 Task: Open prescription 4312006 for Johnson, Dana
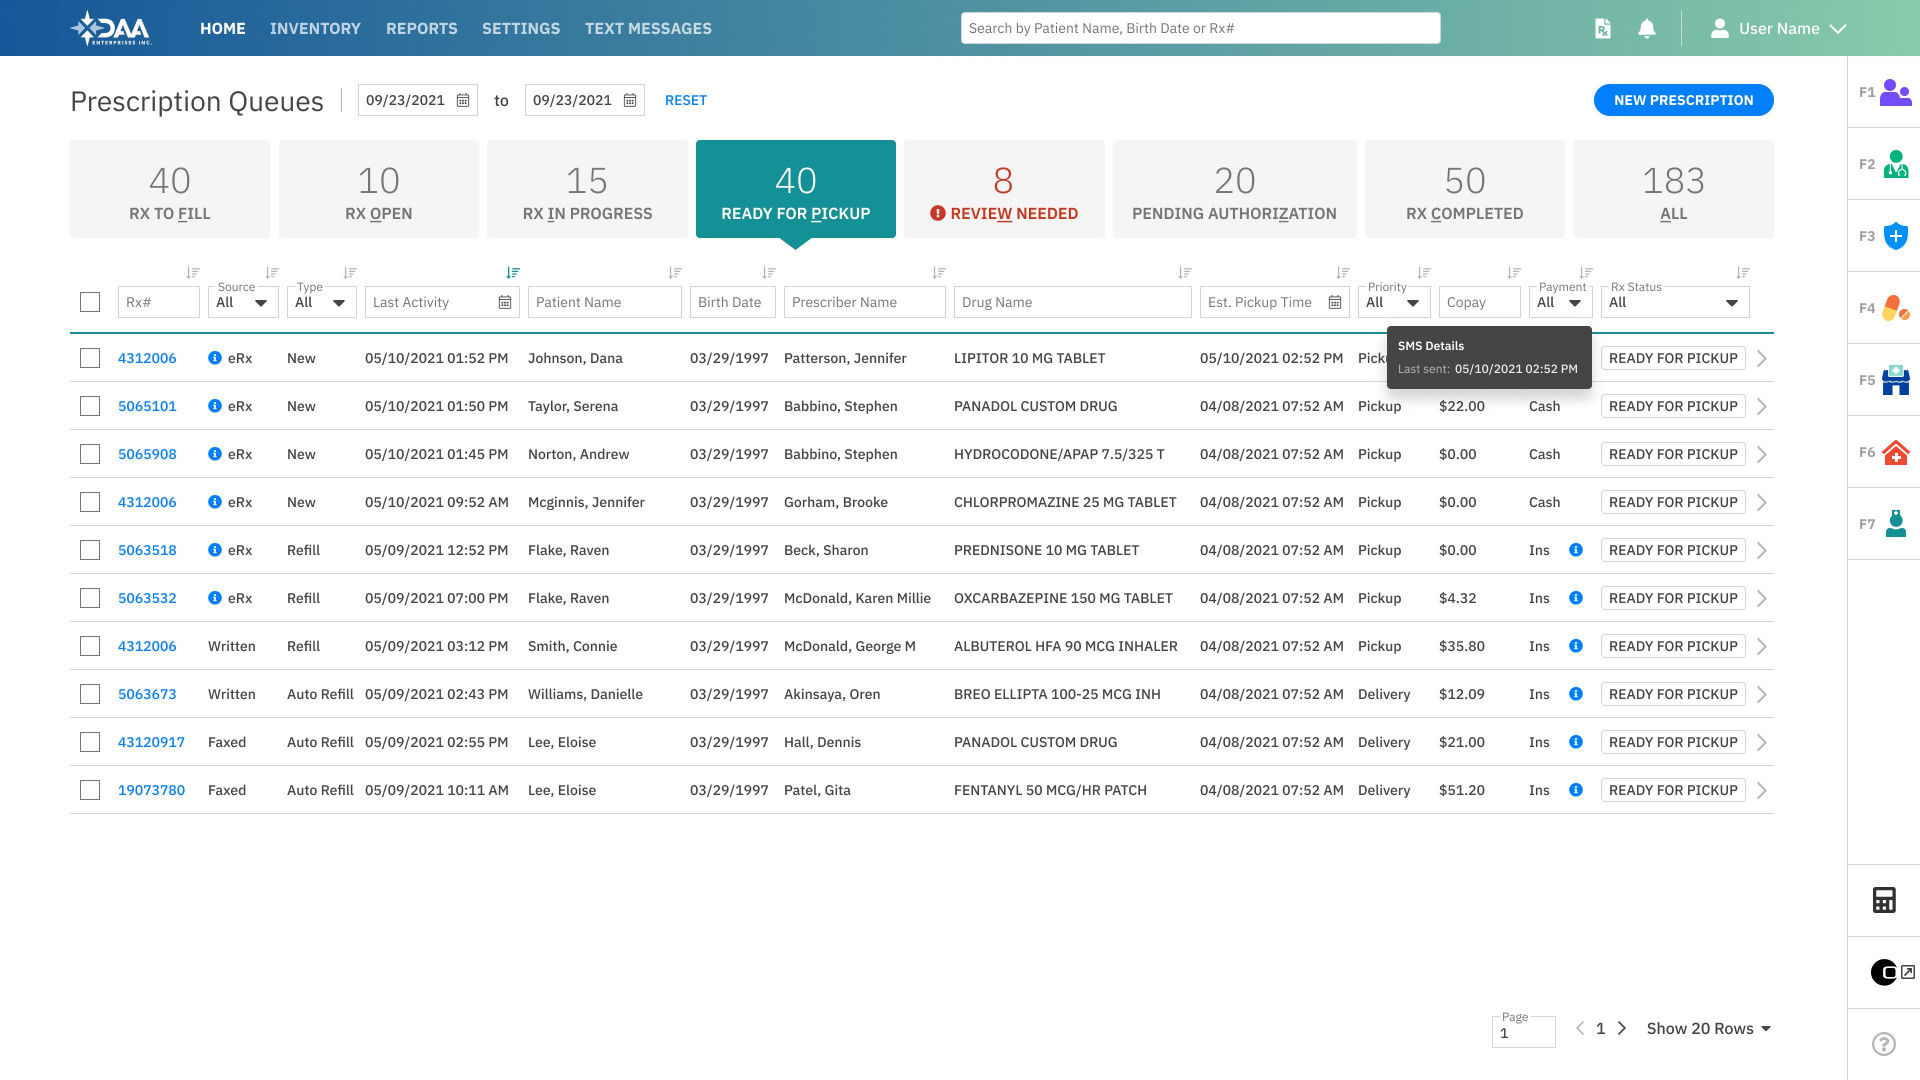pos(147,357)
